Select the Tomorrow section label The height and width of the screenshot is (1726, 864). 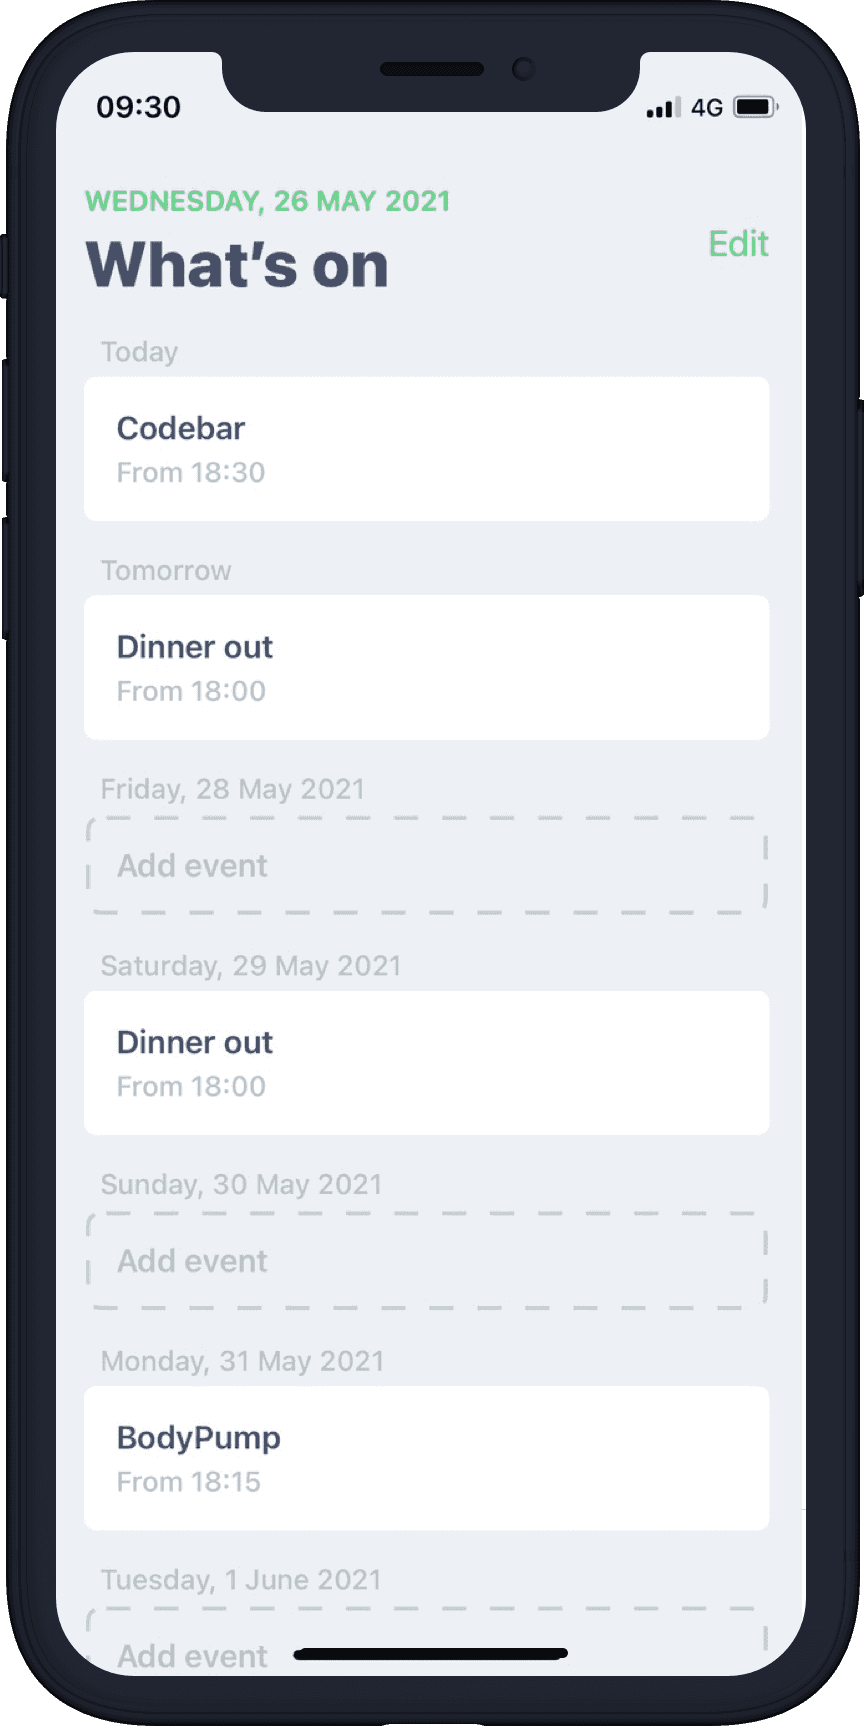pyautogui.click(x=166, y=571)
